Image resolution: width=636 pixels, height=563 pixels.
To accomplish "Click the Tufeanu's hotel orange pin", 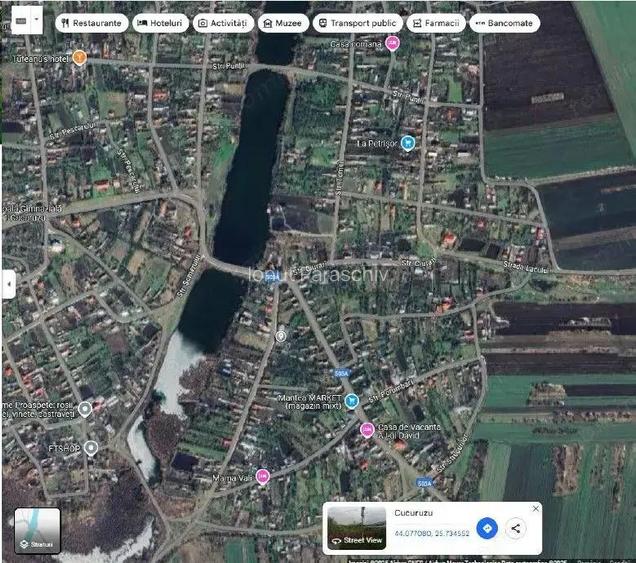I will [x=80, y=58].
